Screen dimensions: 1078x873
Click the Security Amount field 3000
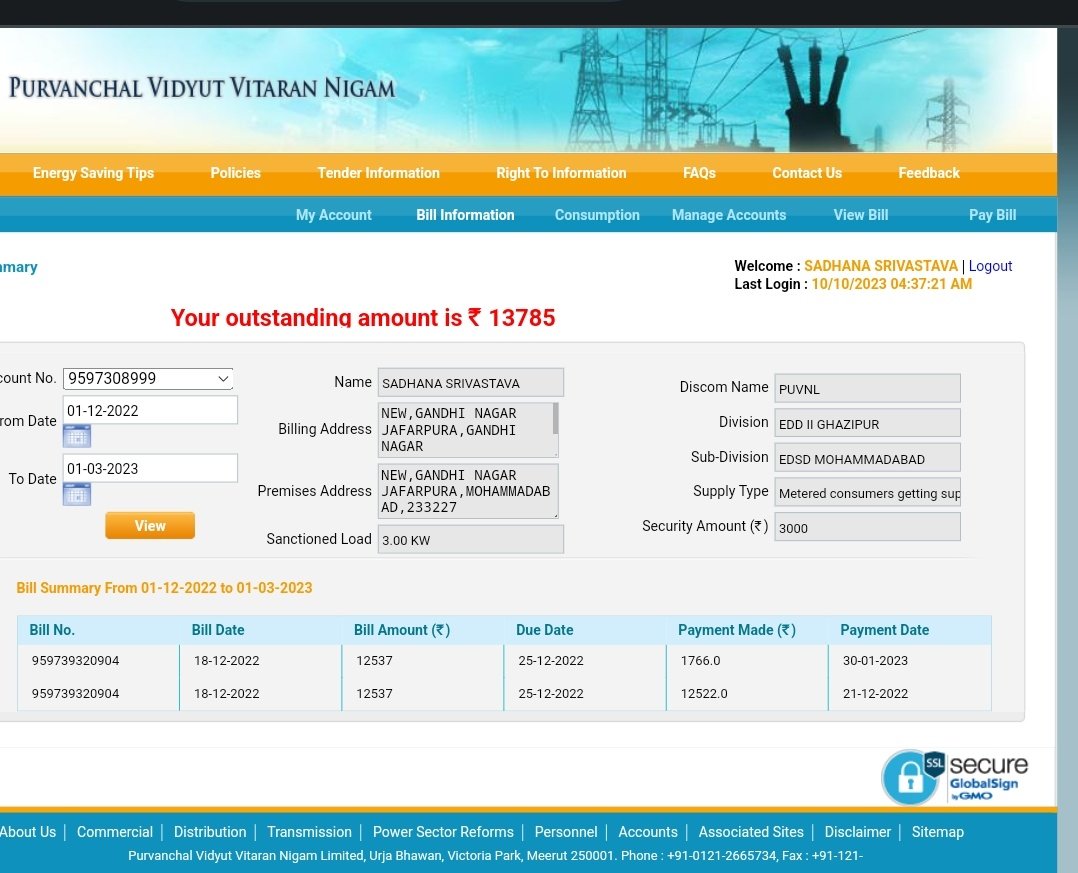click(x=867, y=527)
